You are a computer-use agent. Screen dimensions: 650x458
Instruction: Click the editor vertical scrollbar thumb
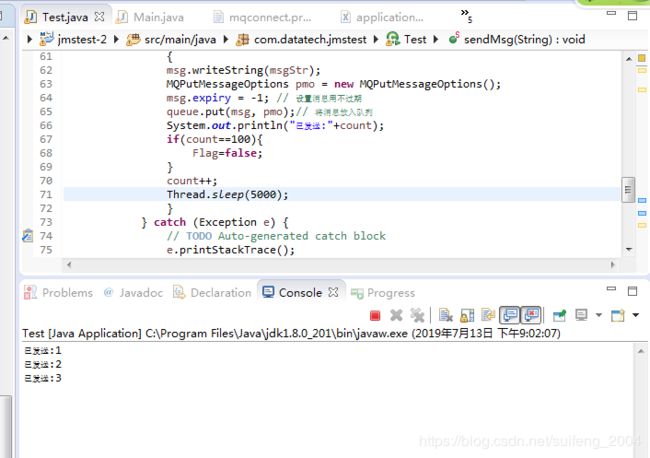pos(628,190)
